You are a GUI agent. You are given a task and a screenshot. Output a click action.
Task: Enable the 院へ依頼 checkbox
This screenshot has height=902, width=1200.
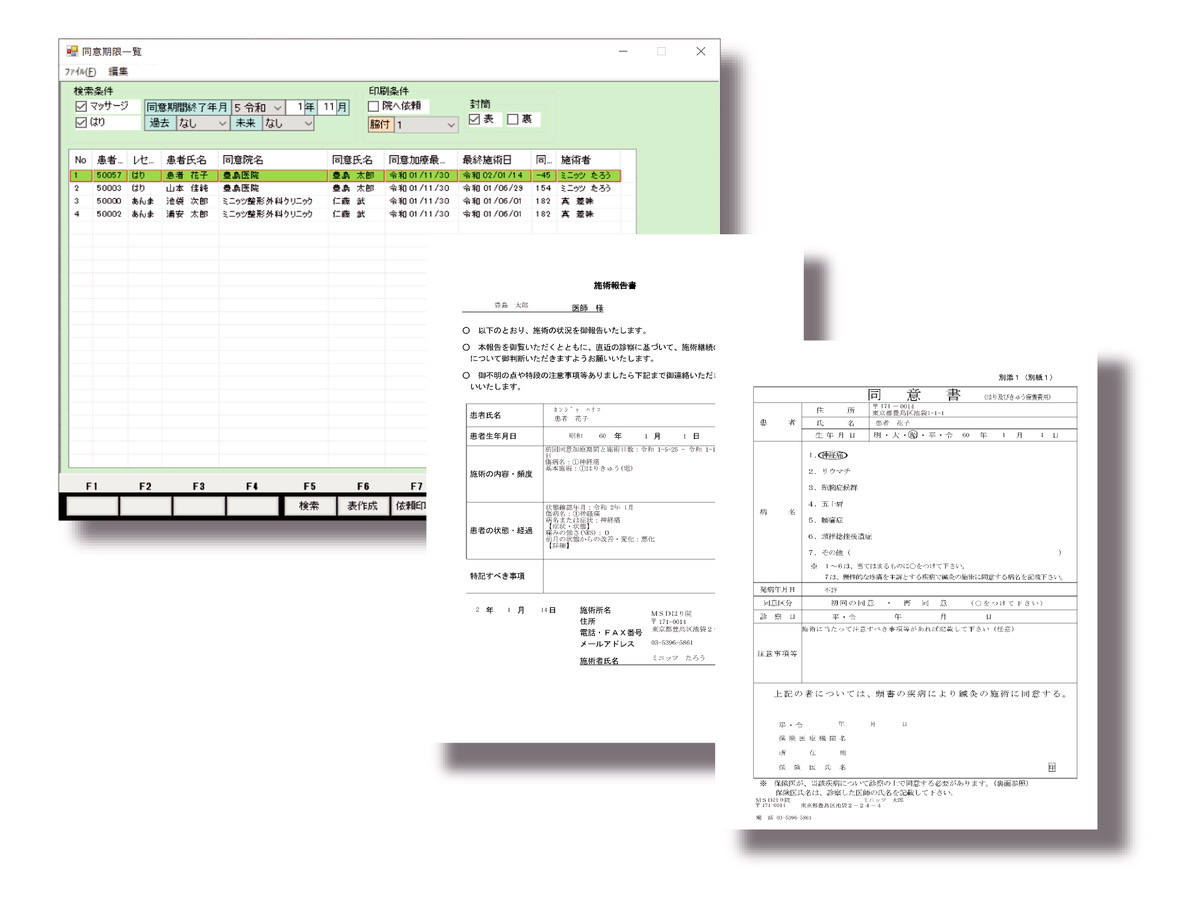click(374, 106)
